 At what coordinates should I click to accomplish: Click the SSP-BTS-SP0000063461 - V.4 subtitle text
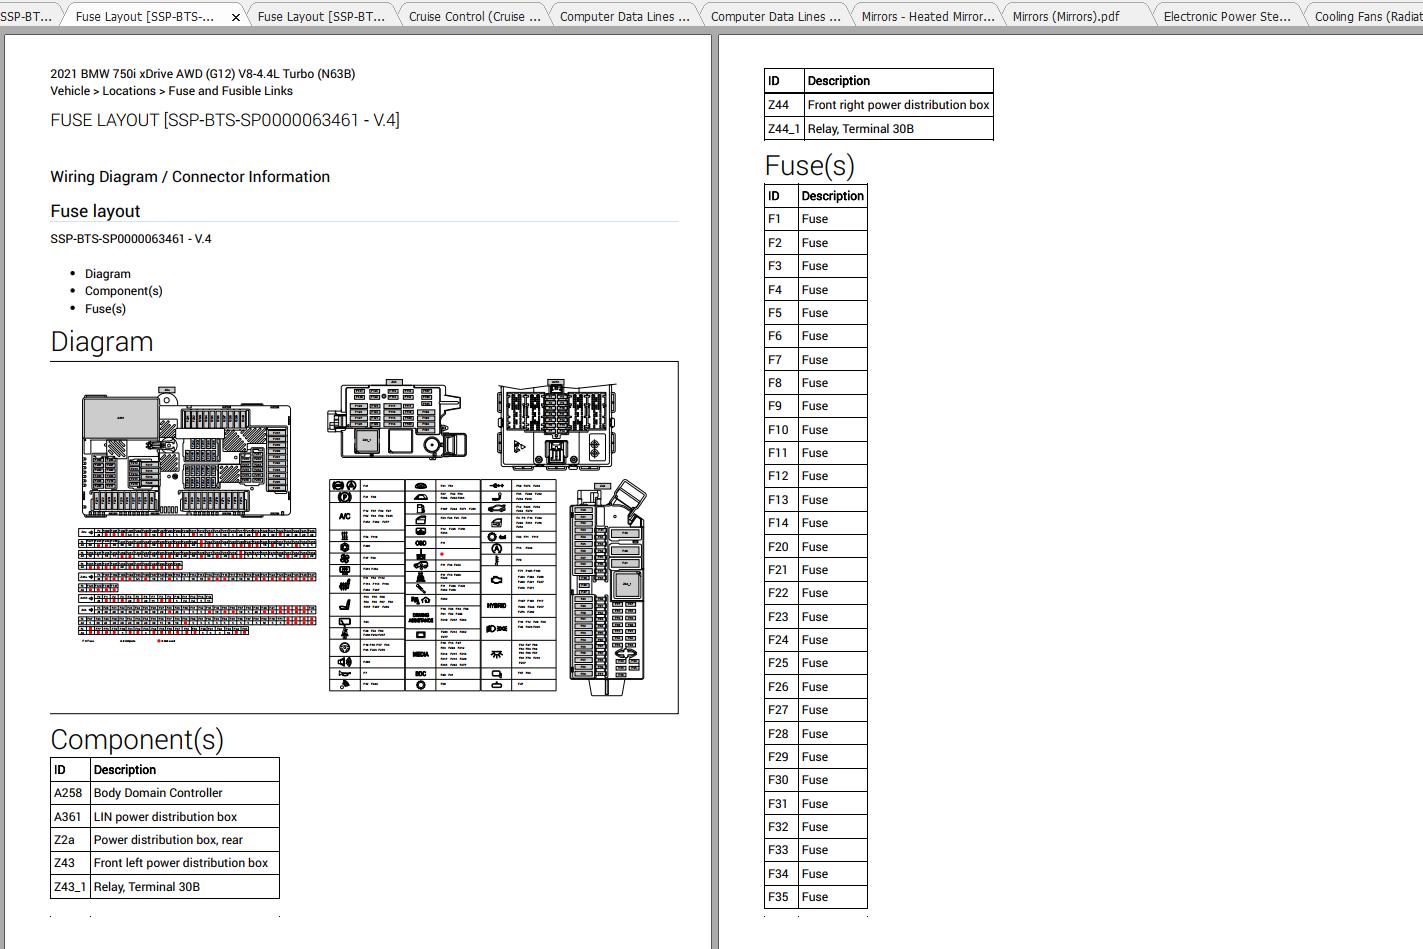(131, 239)
